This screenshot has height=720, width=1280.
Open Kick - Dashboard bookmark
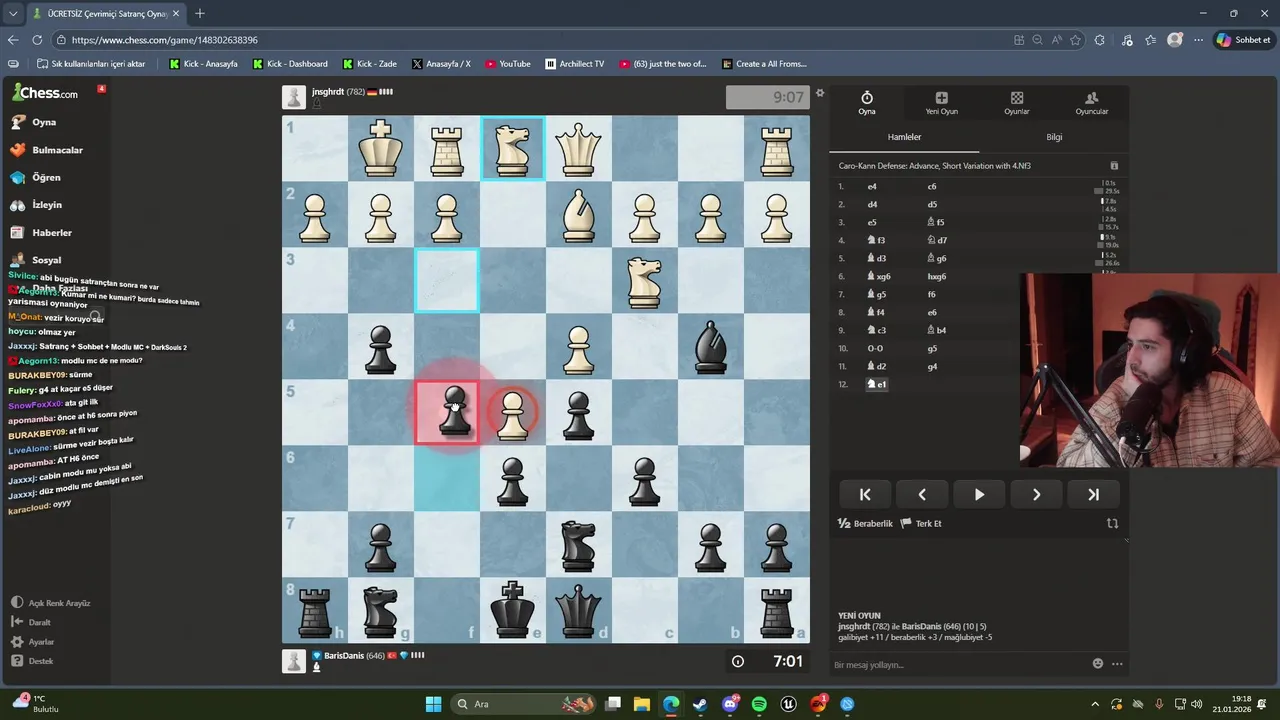click(289, 64)
